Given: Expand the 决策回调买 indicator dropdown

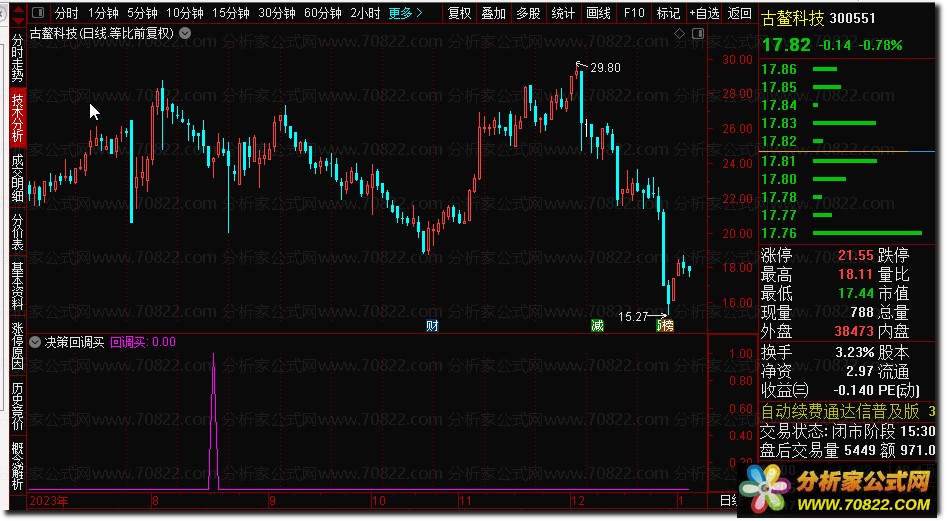Looking at the screenshot, I should coord(35,342).
